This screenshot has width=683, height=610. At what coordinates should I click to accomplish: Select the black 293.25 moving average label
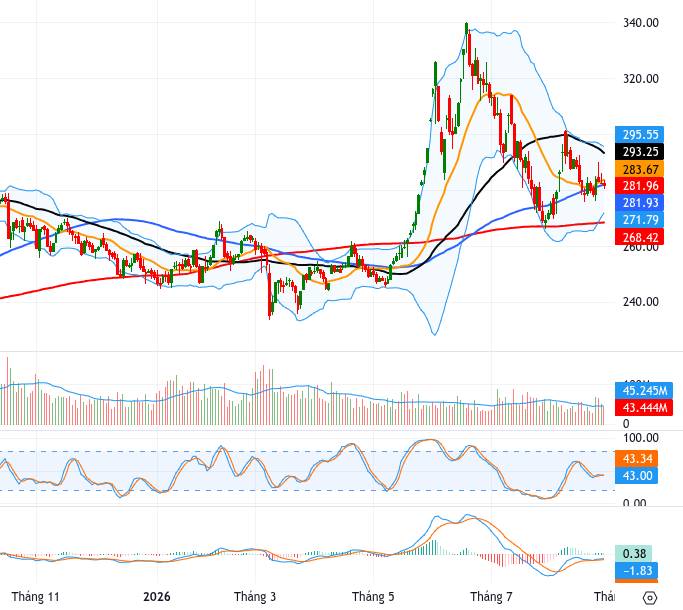639,152
